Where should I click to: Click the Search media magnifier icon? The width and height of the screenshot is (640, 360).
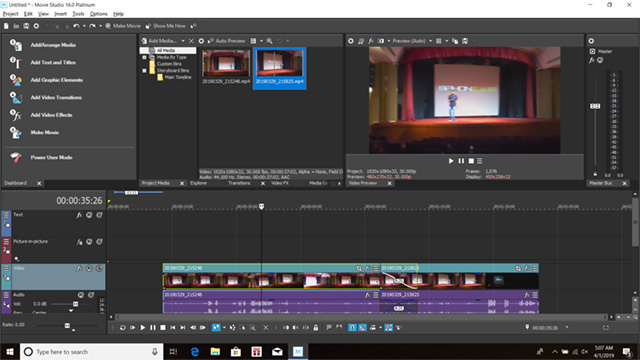[x=269, y=41]
